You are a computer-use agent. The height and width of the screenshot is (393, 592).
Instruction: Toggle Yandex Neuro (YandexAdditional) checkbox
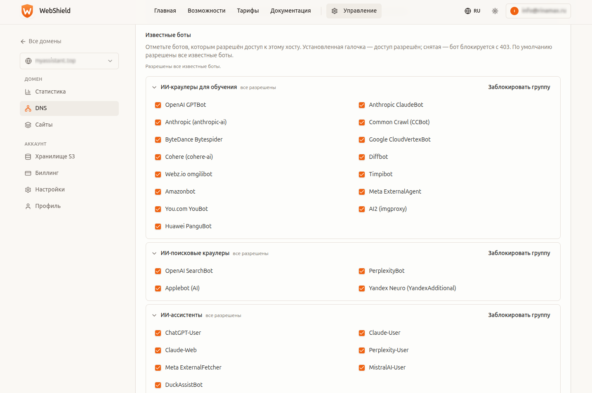(x=362, y=288)
